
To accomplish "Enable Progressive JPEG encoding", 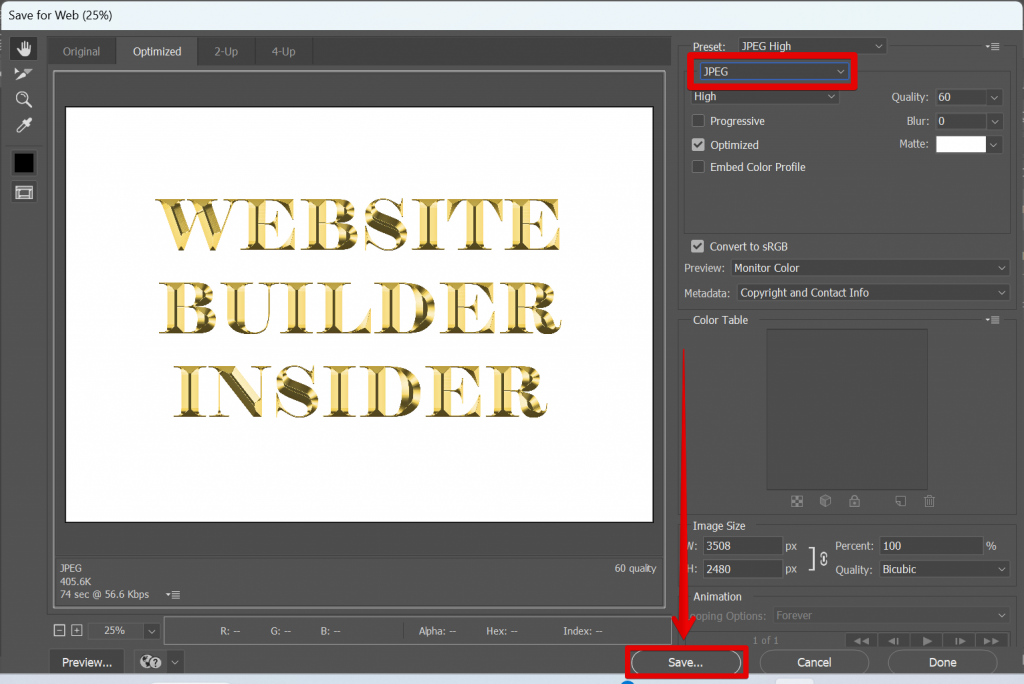I will (697, 120).
